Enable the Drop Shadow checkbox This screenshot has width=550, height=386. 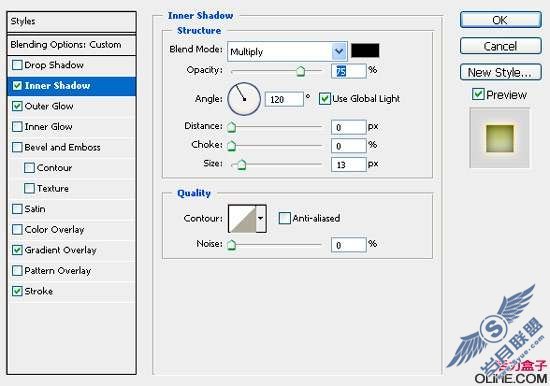pyautogui.click(x=17, y=65)
